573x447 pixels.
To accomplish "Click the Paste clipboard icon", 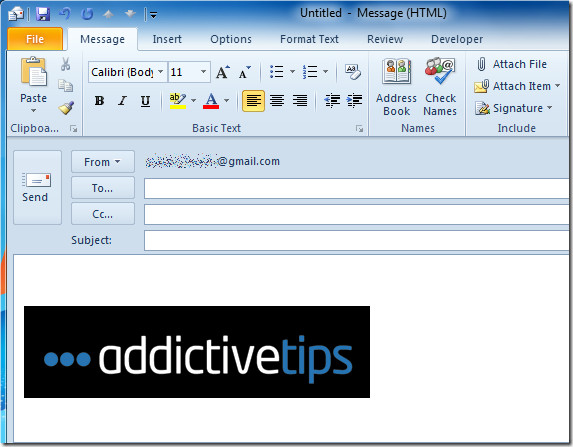I will point(34,72).
